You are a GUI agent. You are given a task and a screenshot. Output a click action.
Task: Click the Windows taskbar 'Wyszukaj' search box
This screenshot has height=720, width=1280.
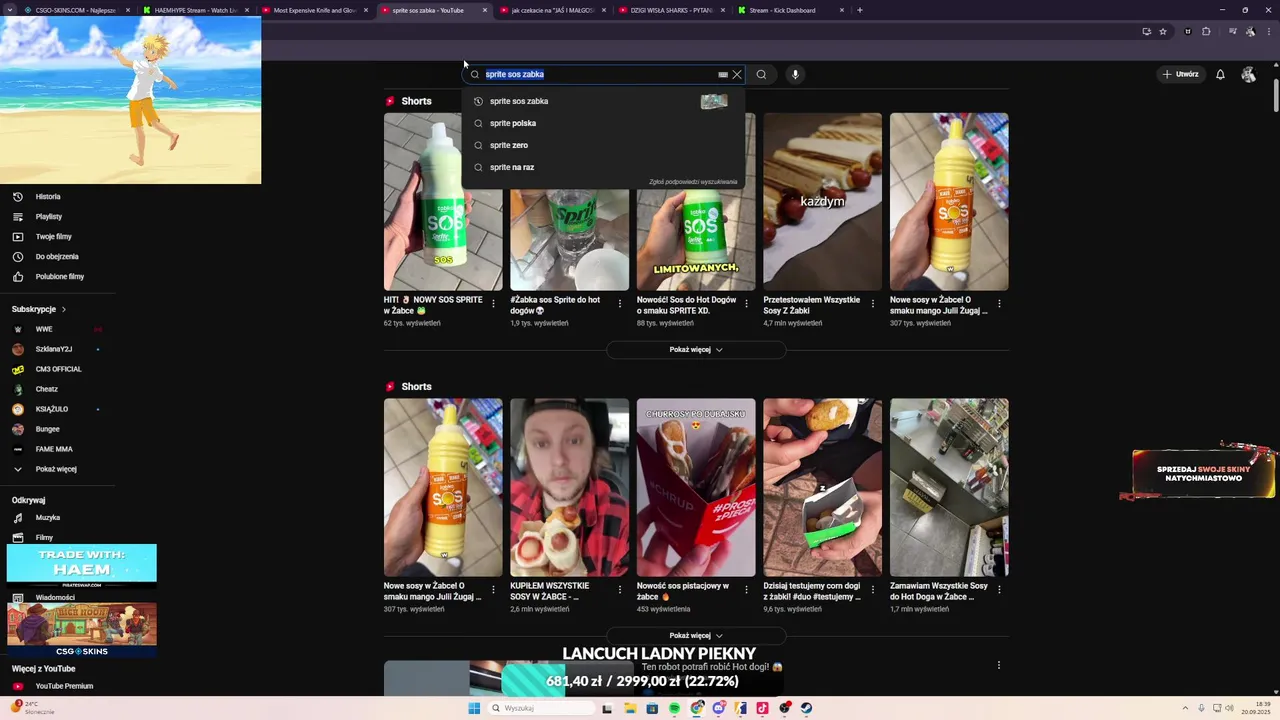pyautogui.click(x=540, y=708)
